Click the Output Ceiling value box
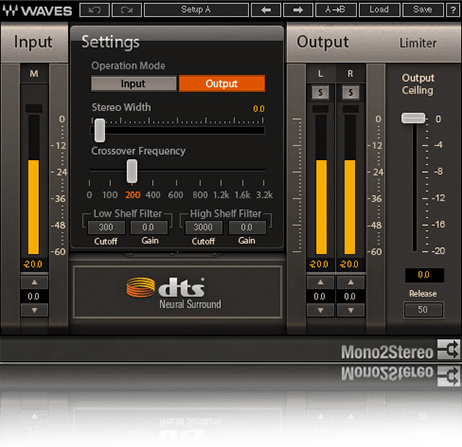The width and height of the screenshot is (462, 447). tap(424, 275)
